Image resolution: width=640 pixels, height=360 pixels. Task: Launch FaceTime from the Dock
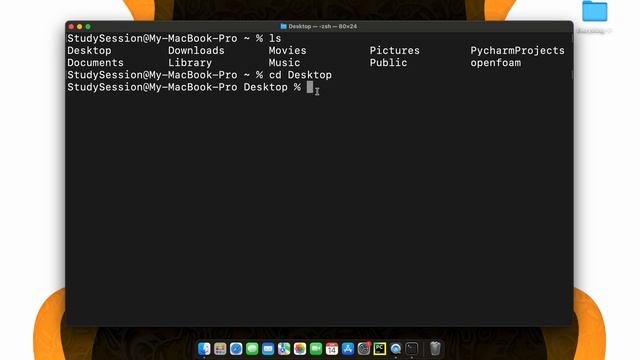(x=316, y=349)
